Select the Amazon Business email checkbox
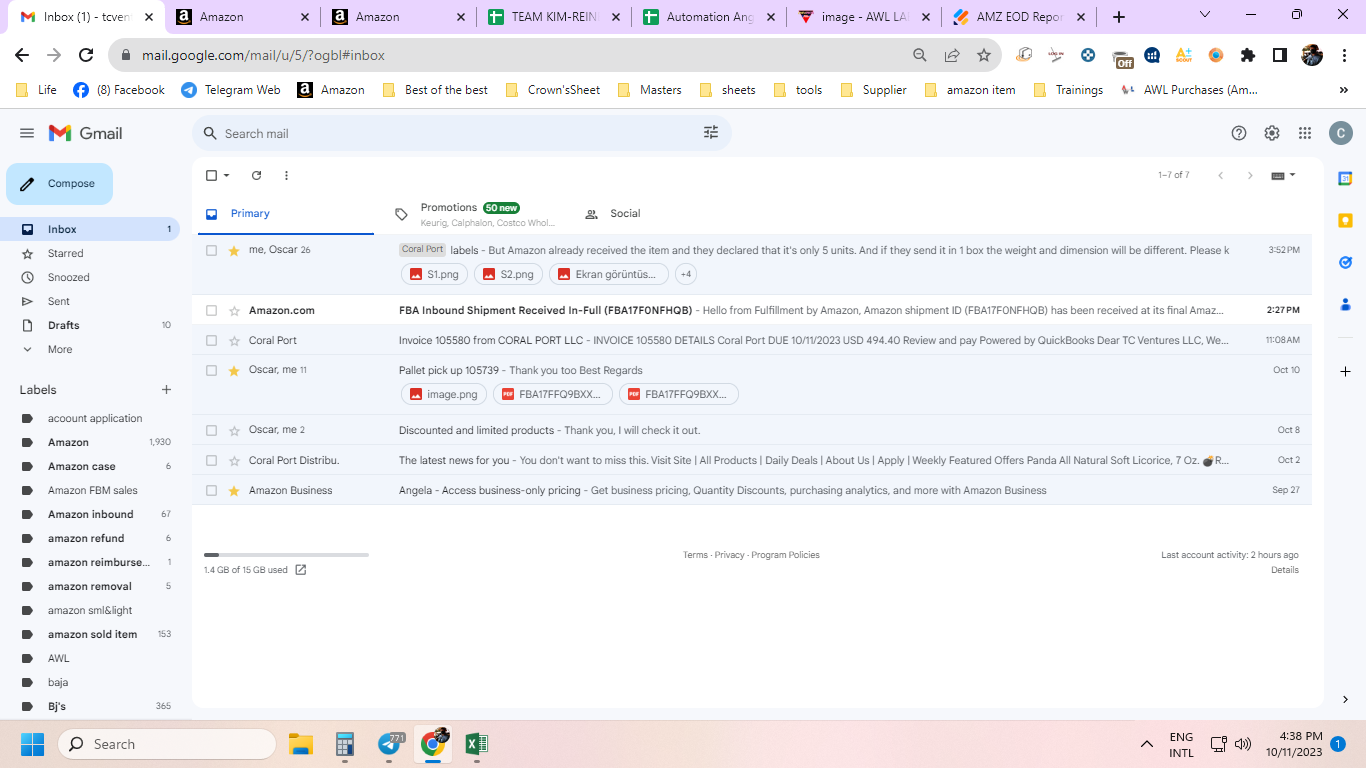Viewport: 1366px width, 768px height. (x=211, y=490)
